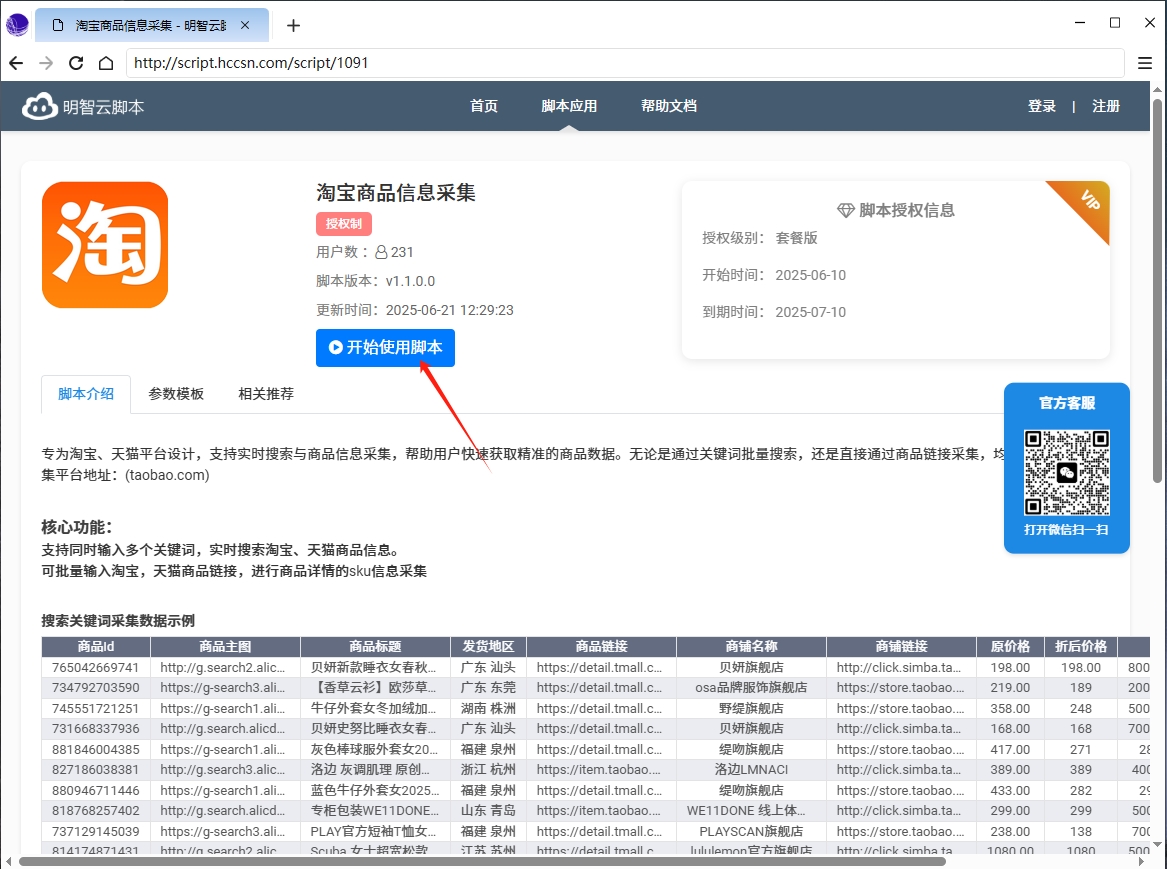Click product id 745551721251
This screenshot has height=869, width=1167.
pyautogui.click(x=96, y=708)
